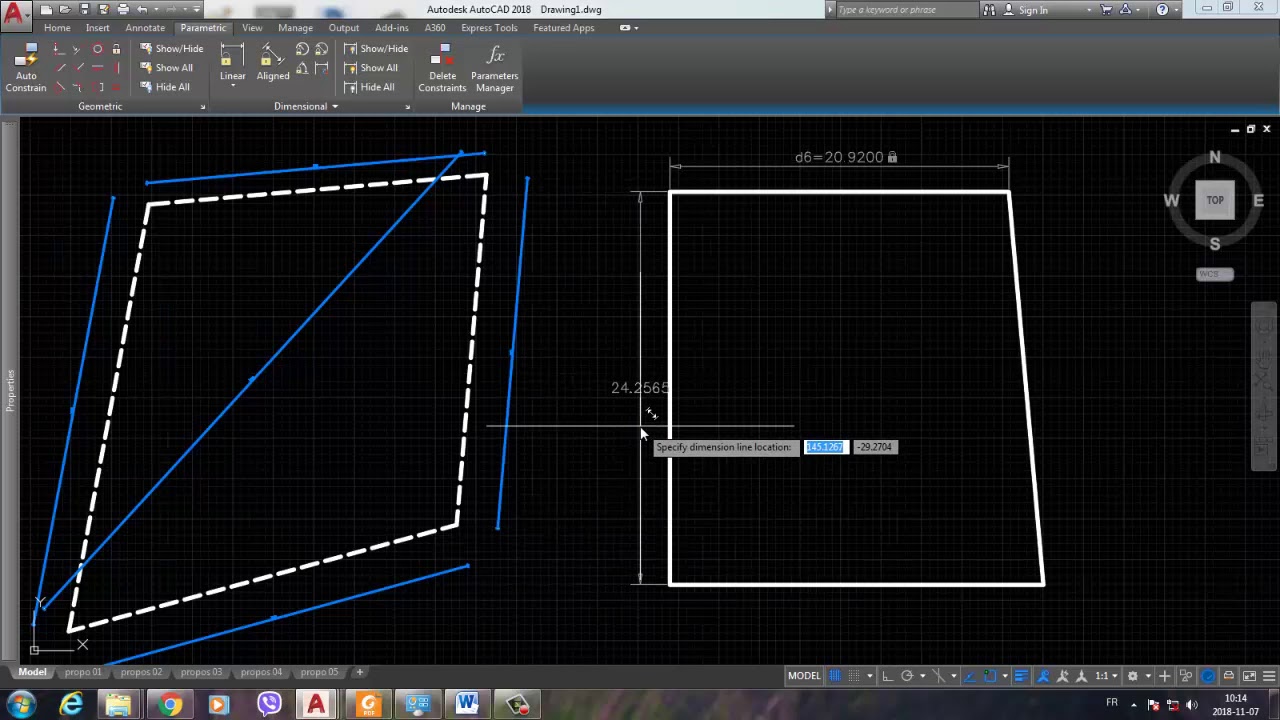Expand Geometric panel dialog launcher arrow

pos(202,107)
